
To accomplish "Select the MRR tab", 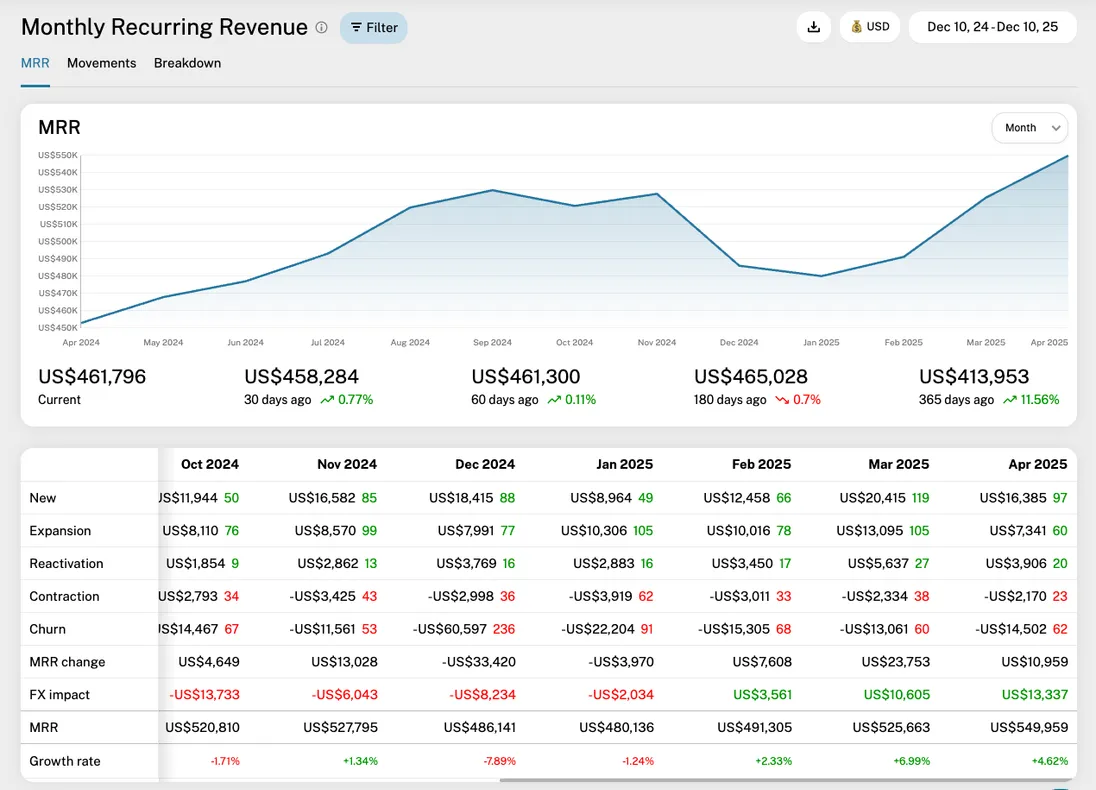I will [x=34, y=63].
